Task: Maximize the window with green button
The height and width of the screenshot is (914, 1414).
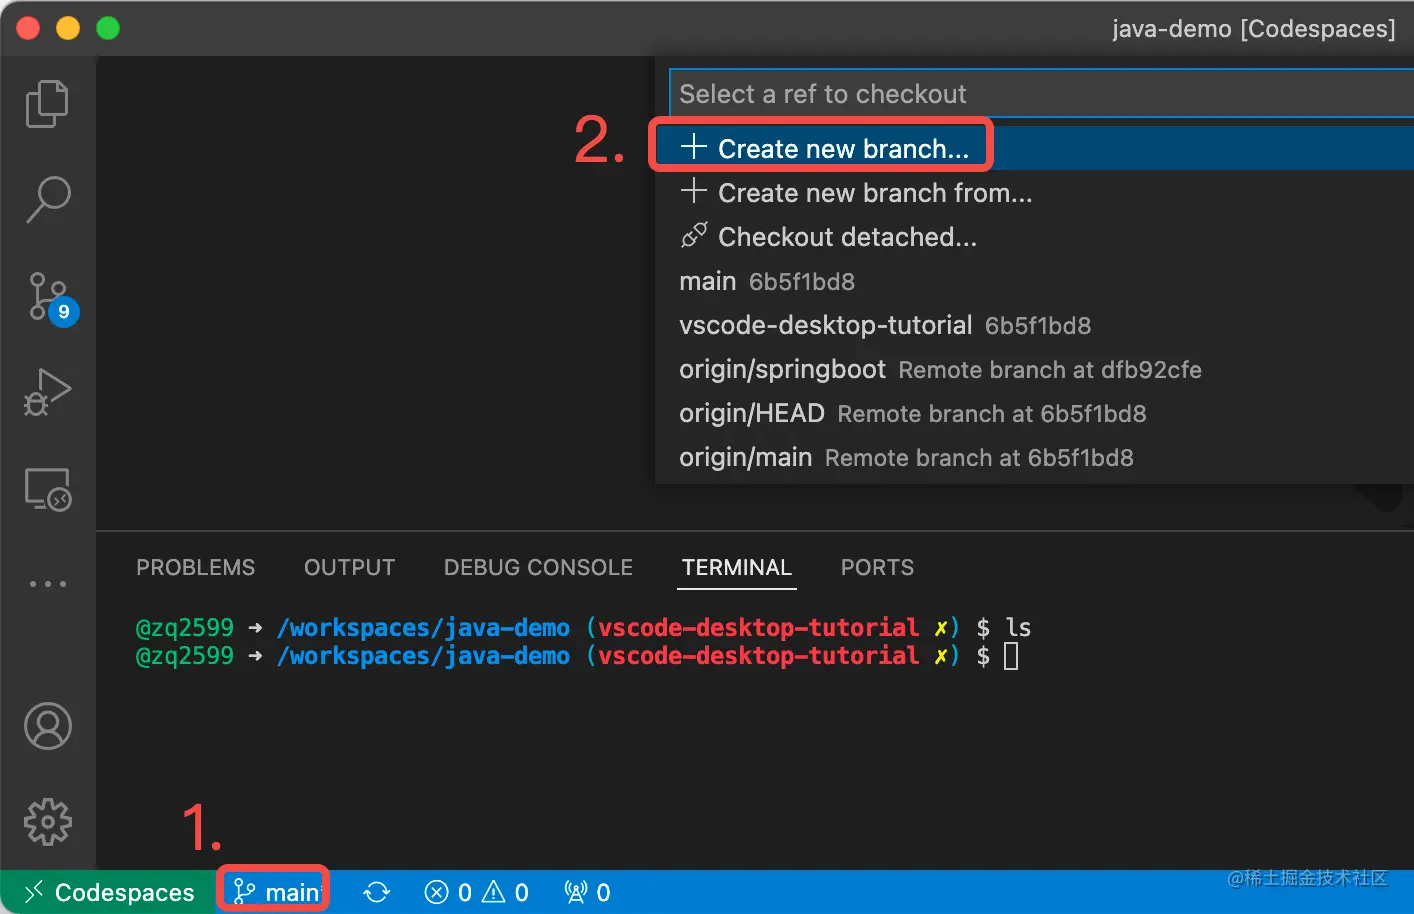Action: (108, 28)
